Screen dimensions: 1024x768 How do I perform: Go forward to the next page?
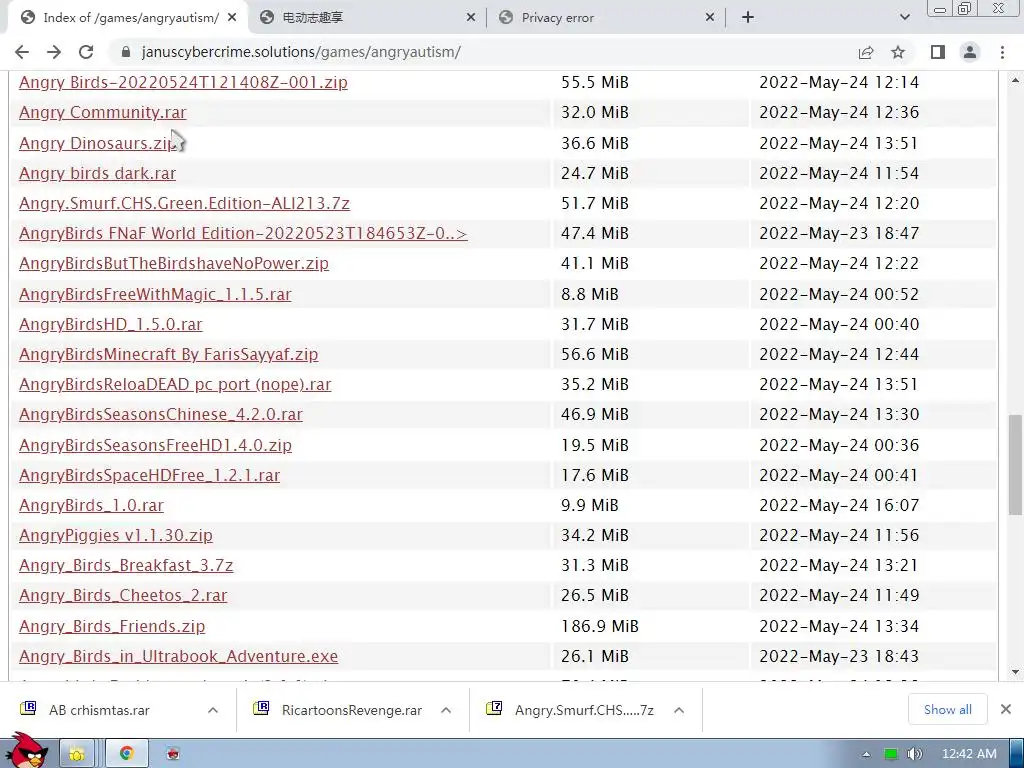54,52
